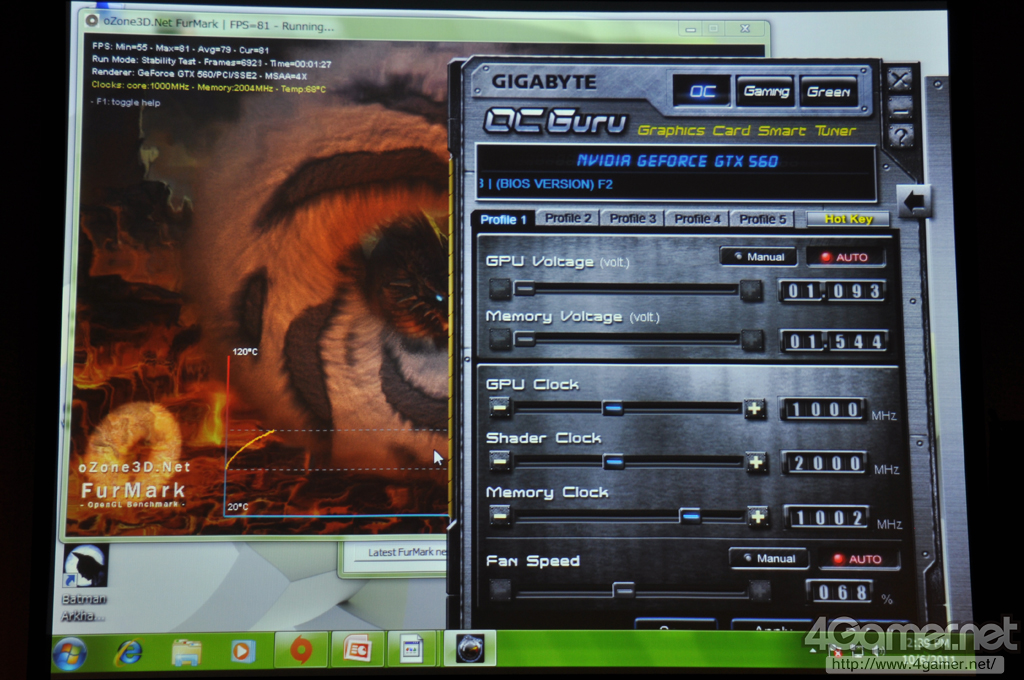Set GPU Voltage mode to AUTO
This screenshot has width=1024, height=680.
[845, 257]
